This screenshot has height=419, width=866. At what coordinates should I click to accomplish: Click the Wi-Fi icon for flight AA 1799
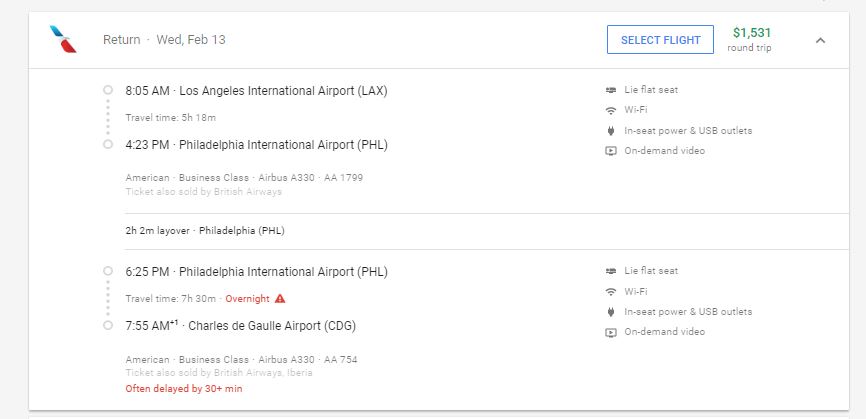[611, 110]
